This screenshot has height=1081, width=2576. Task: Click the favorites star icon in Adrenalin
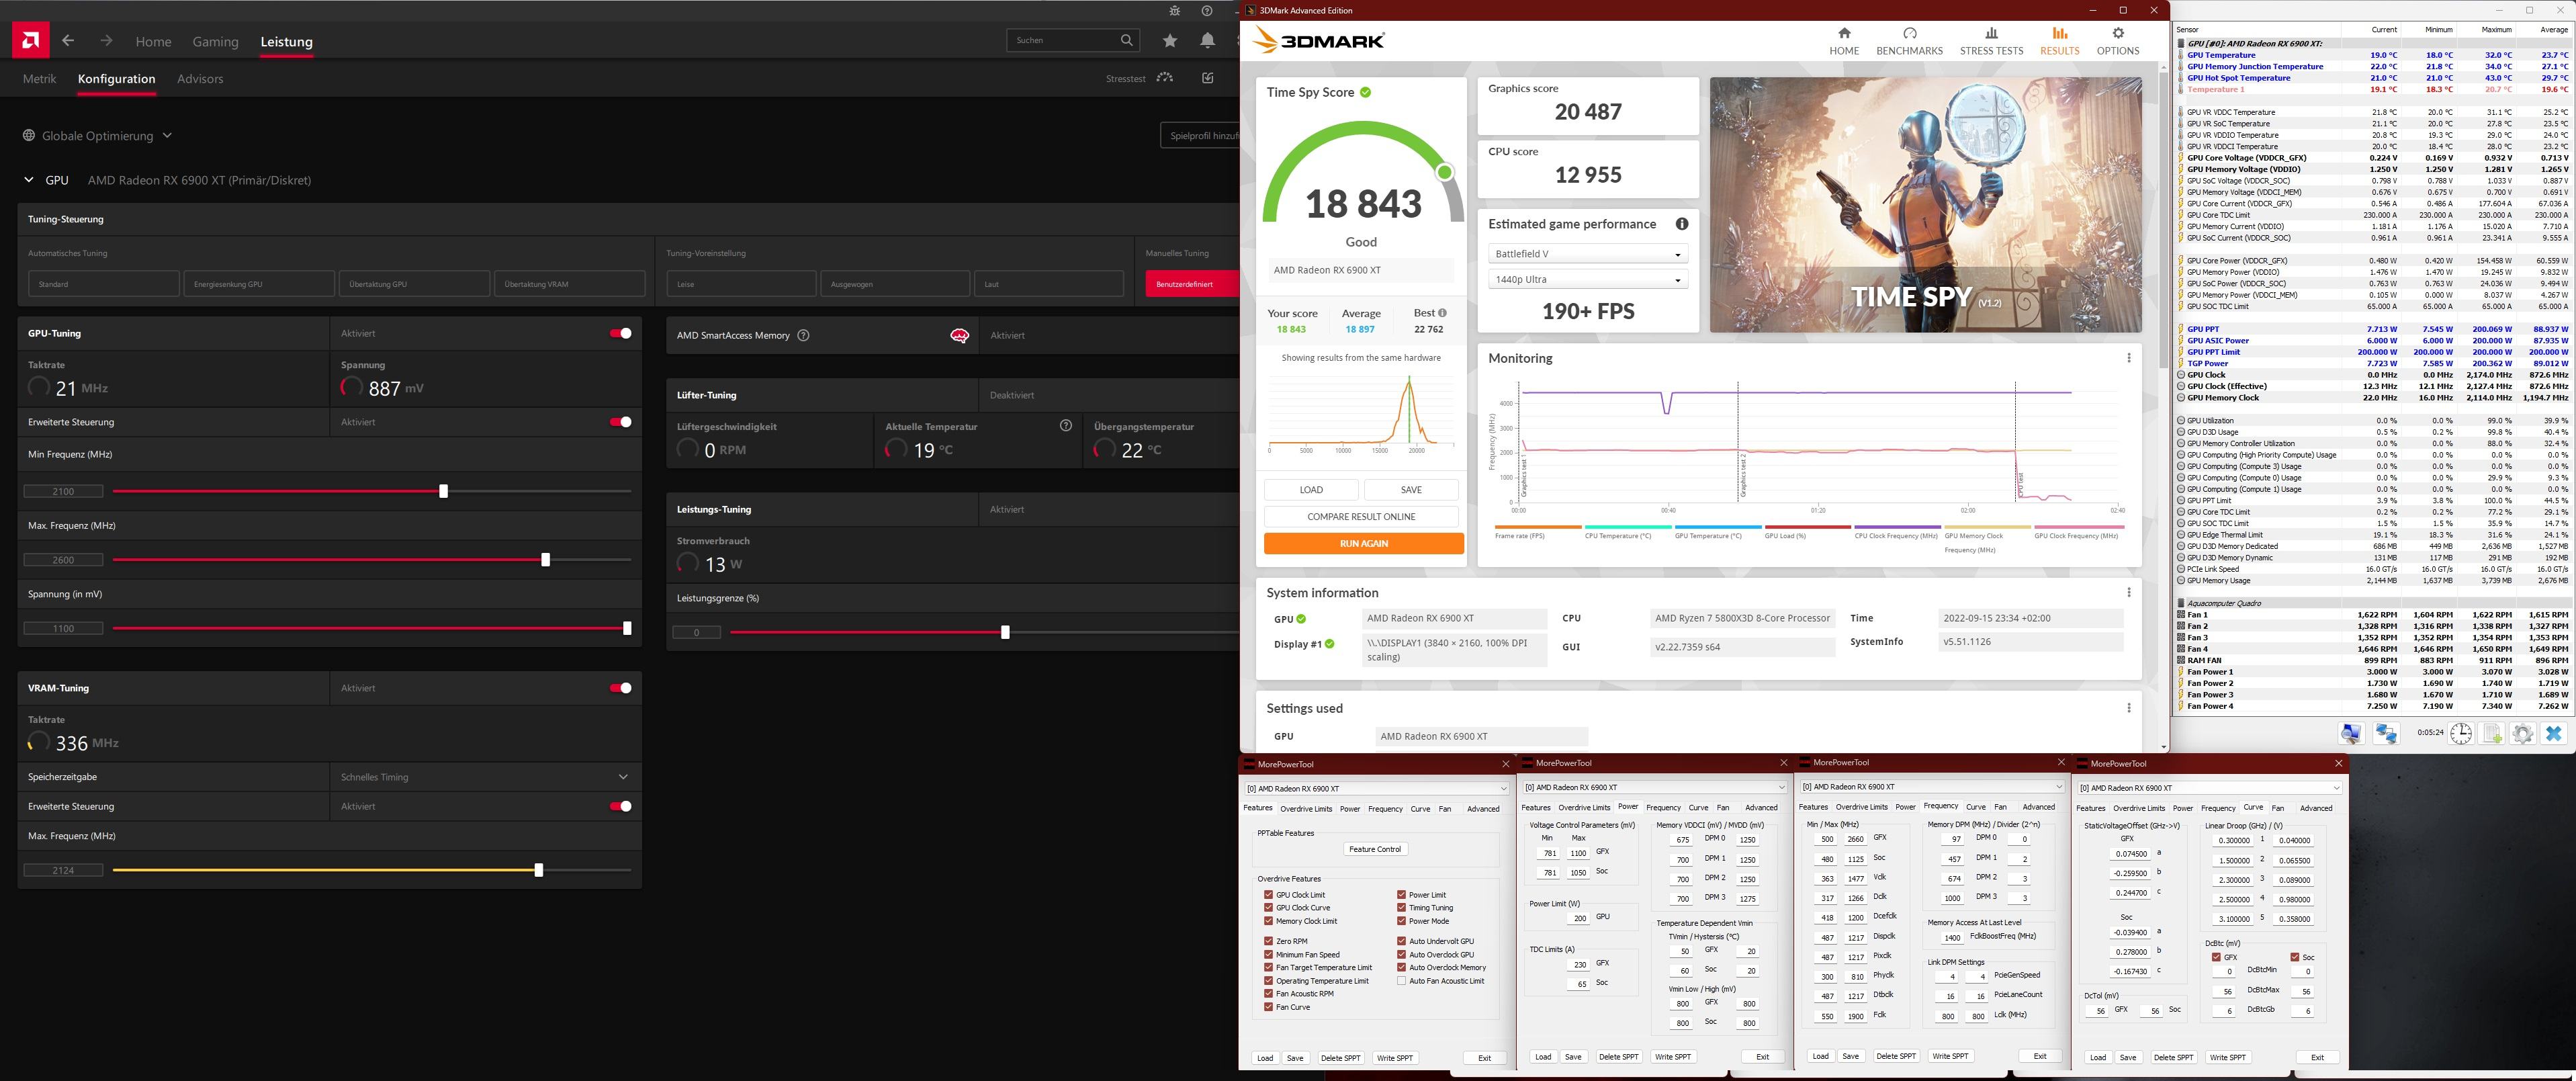[x=1170, y=41]
